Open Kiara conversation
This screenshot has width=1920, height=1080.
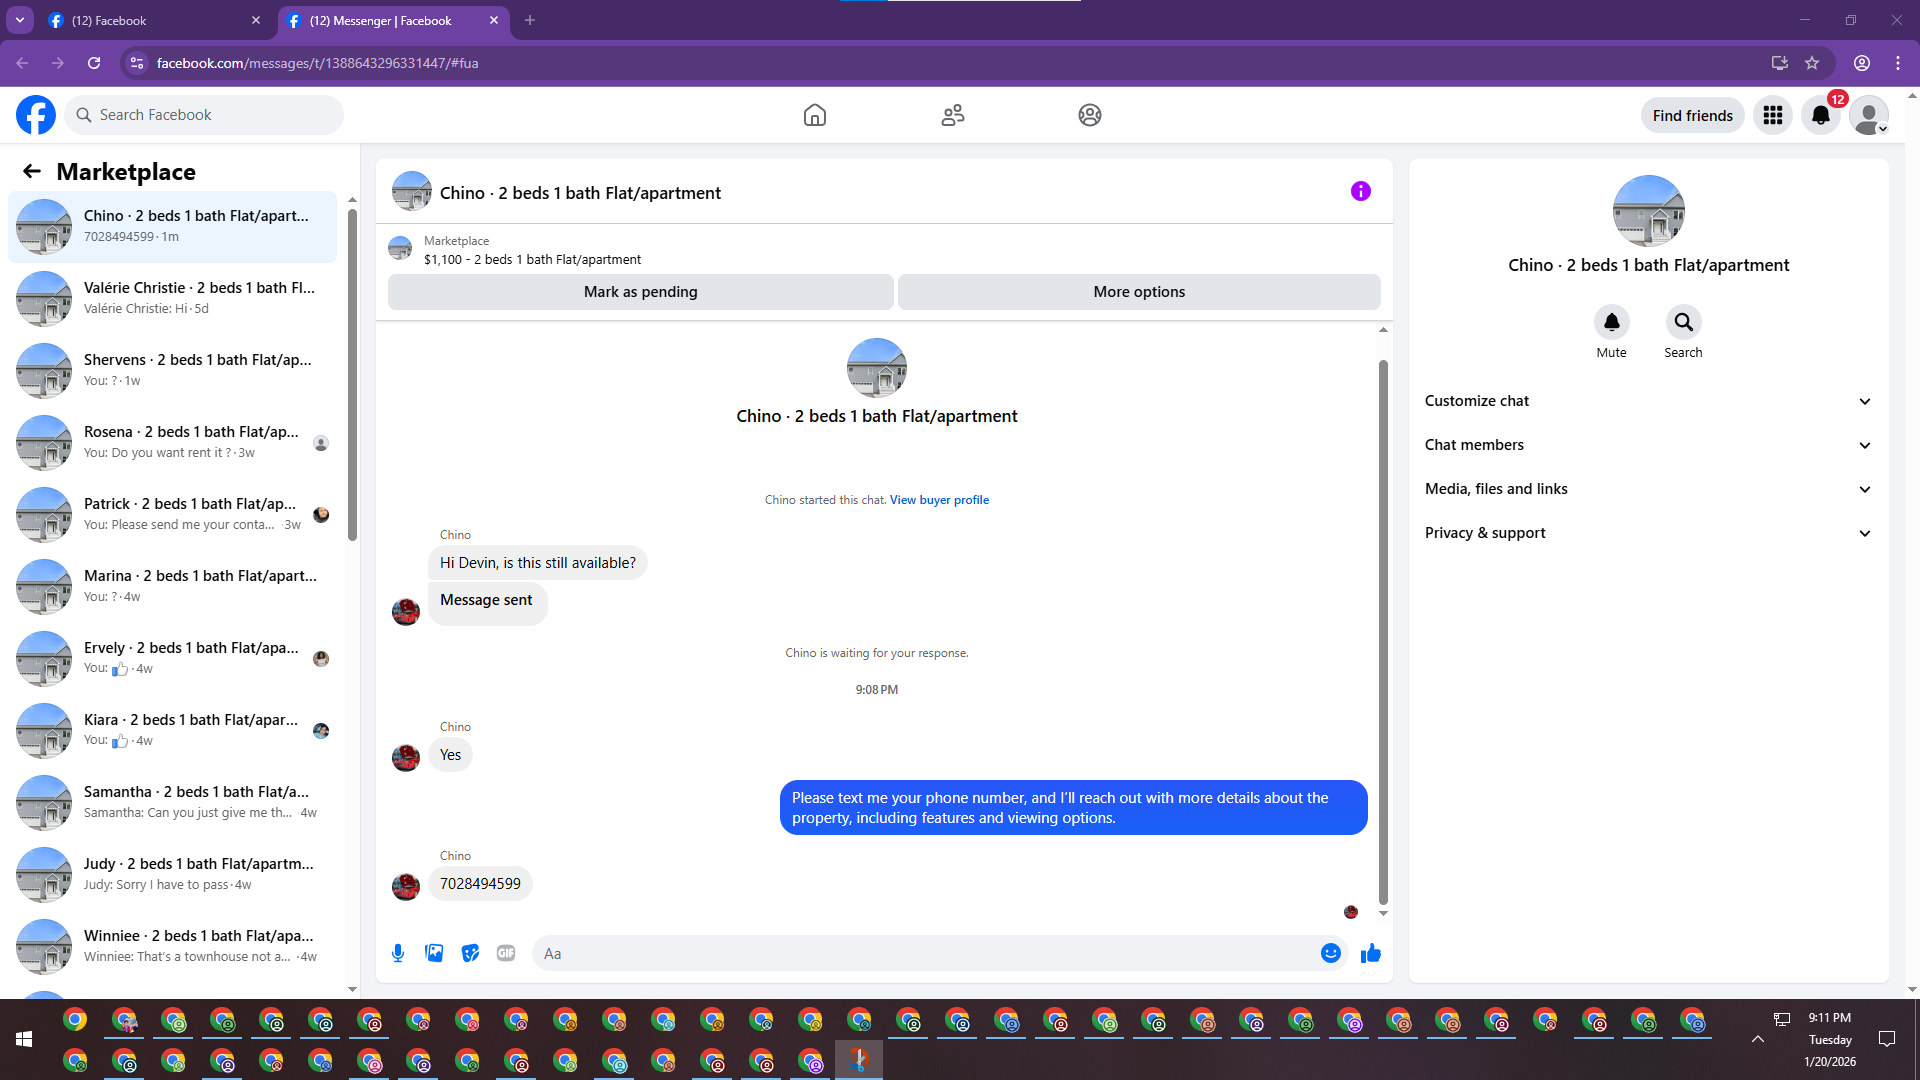[172, 731]
